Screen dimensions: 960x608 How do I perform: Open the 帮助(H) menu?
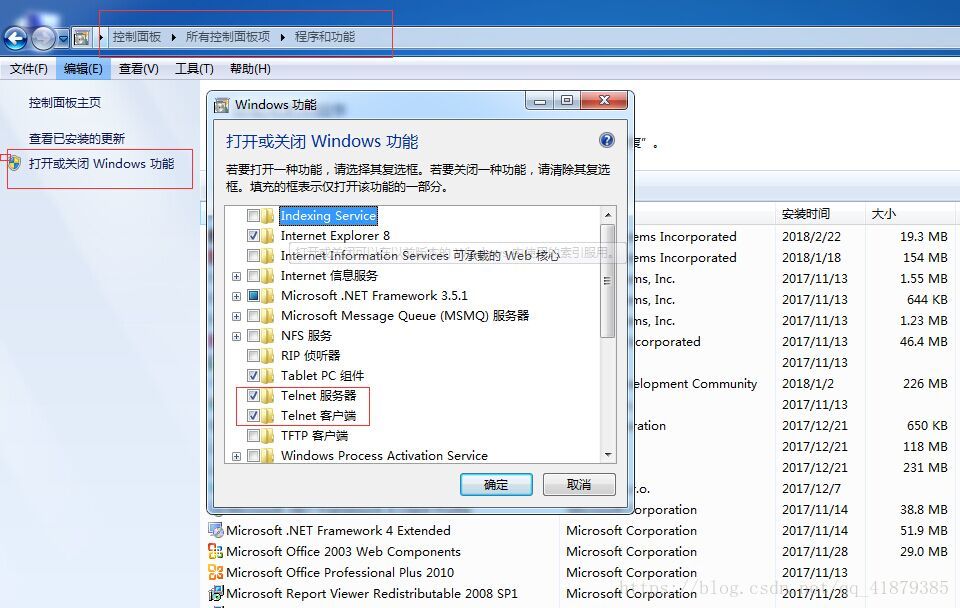(250, 69)
